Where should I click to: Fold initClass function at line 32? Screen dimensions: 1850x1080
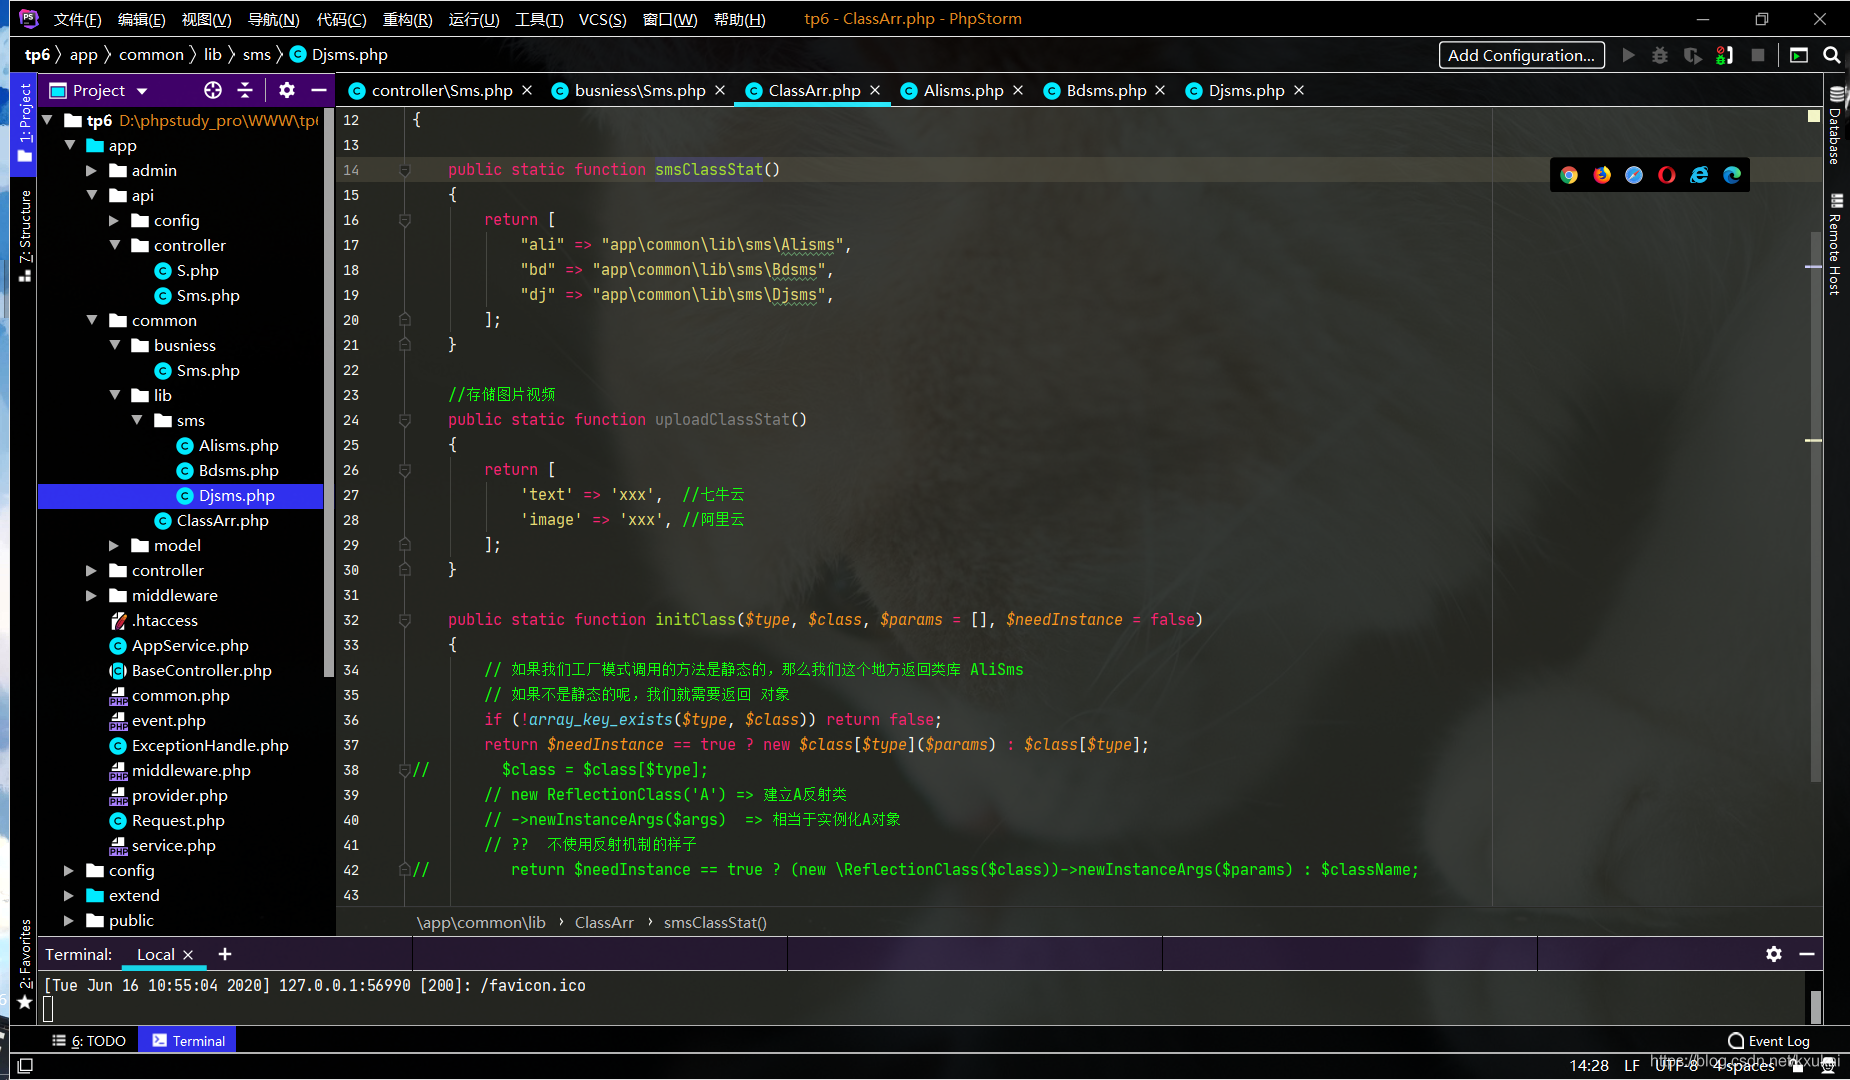click(405, 620)
